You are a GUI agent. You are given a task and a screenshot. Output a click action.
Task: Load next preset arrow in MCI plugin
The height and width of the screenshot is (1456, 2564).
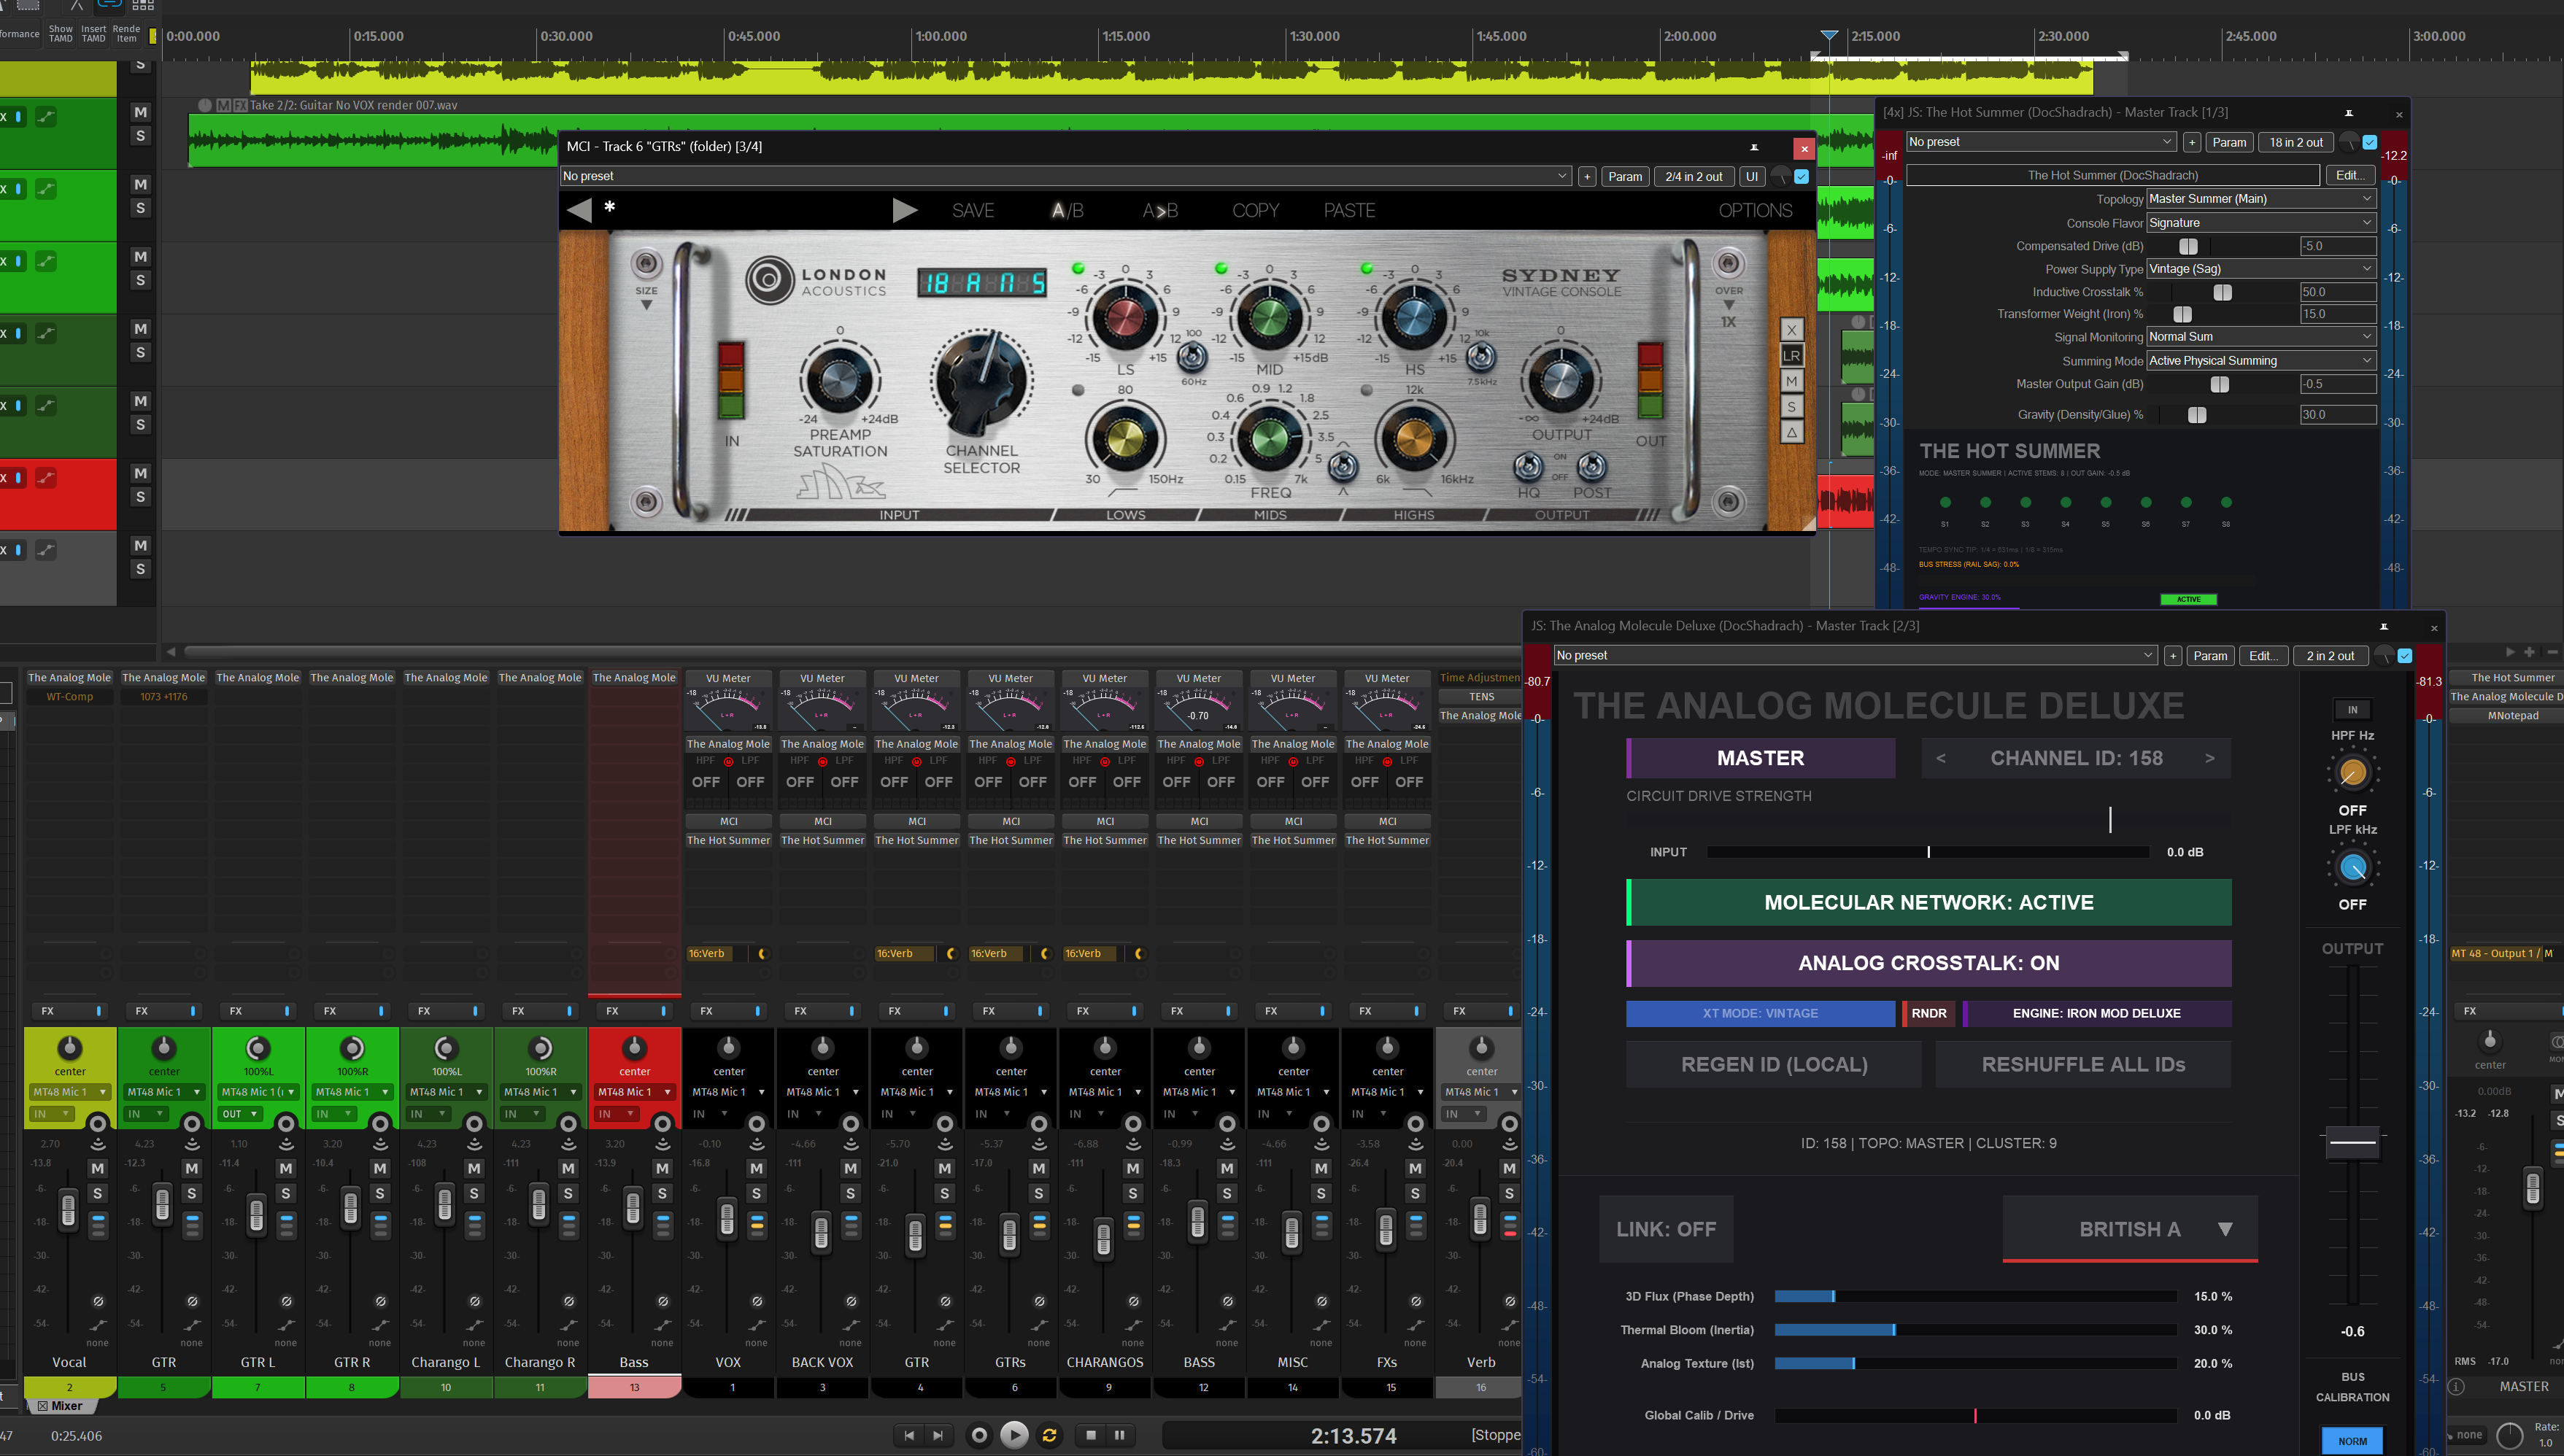click(904, 210)
